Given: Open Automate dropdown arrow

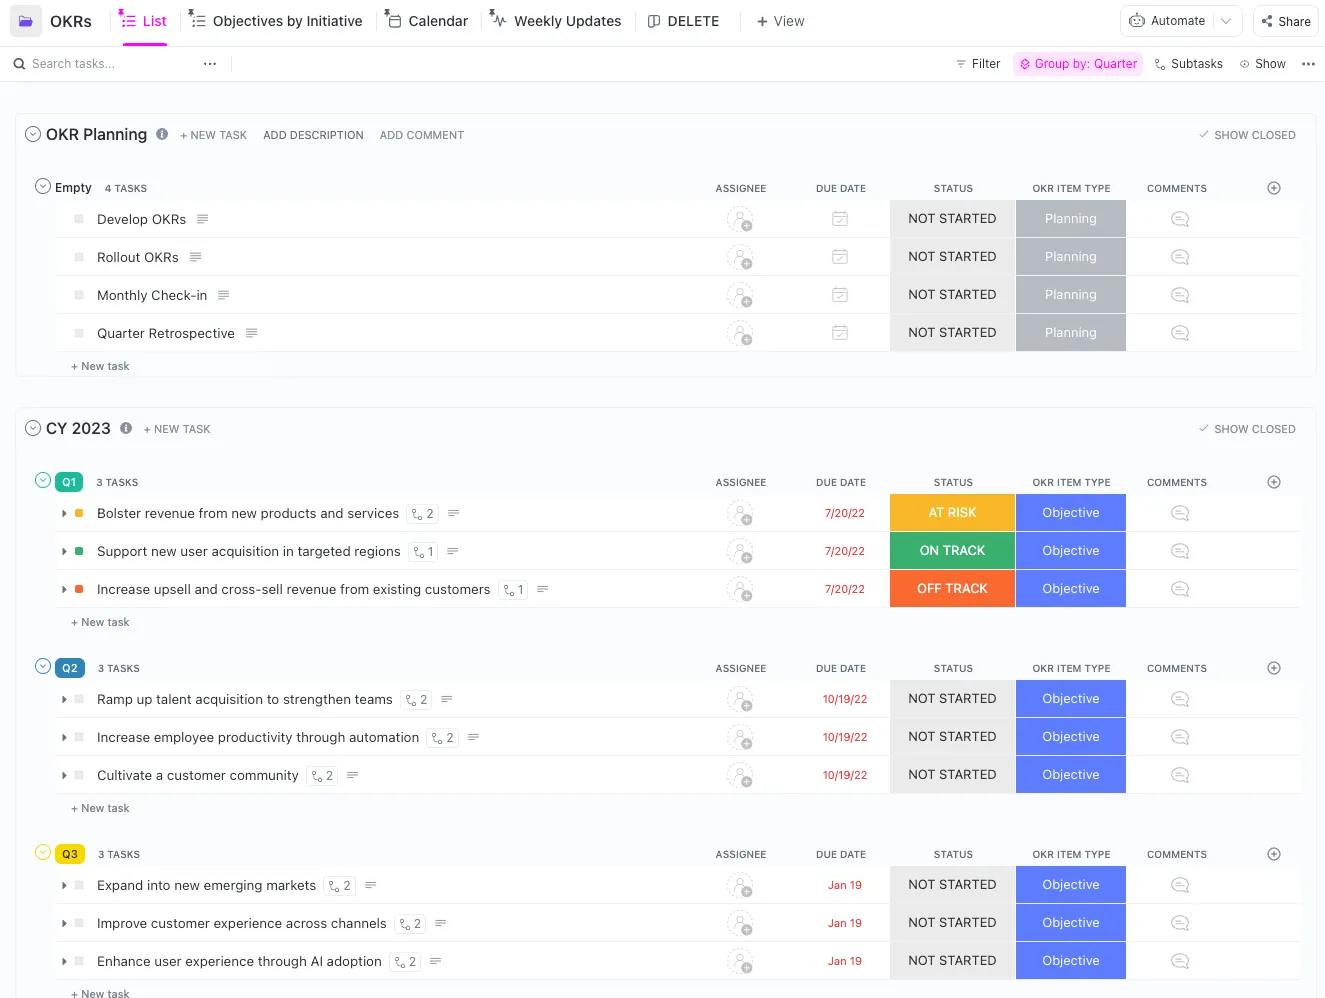Looking at the screenshot, I should click(1226, 21).
